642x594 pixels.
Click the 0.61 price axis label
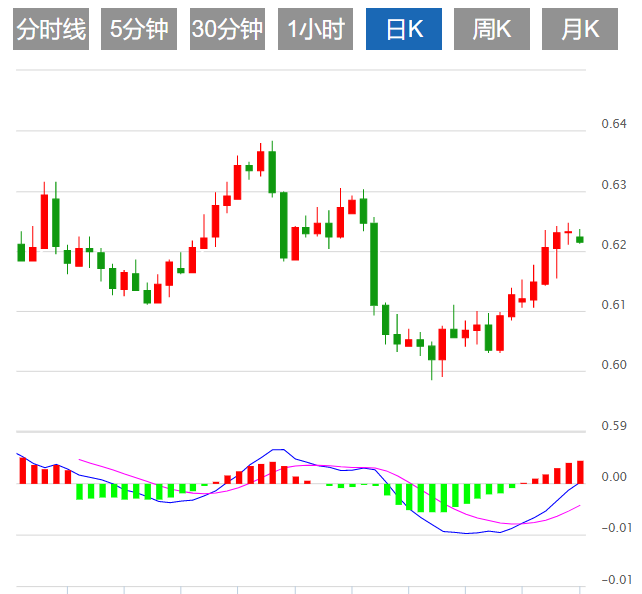point(613,305)
